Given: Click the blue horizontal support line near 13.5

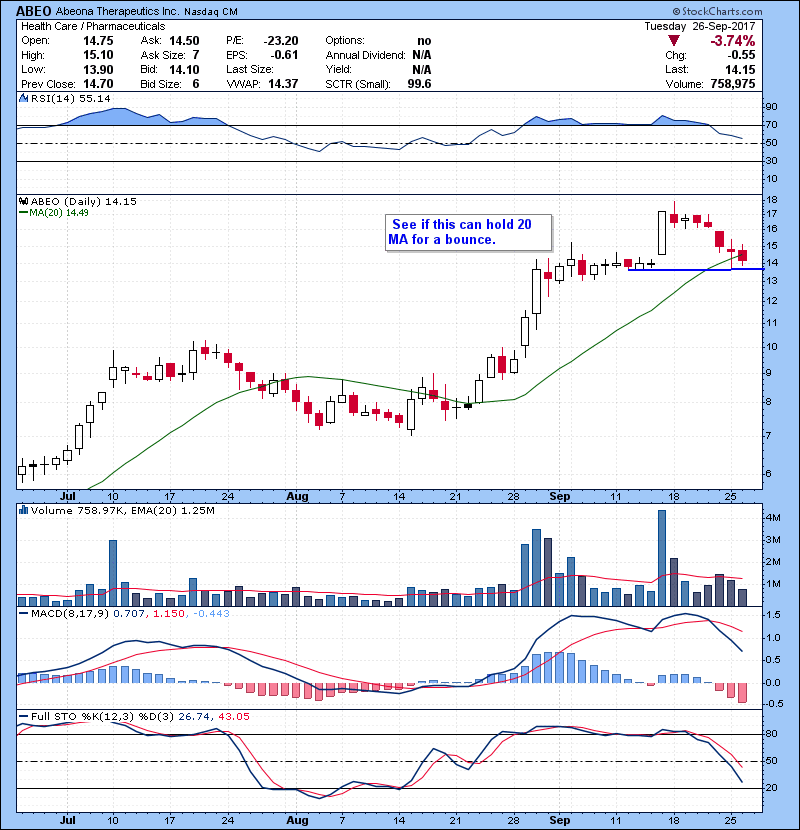Looking at the screenshot, I should [x=696, y=269].
